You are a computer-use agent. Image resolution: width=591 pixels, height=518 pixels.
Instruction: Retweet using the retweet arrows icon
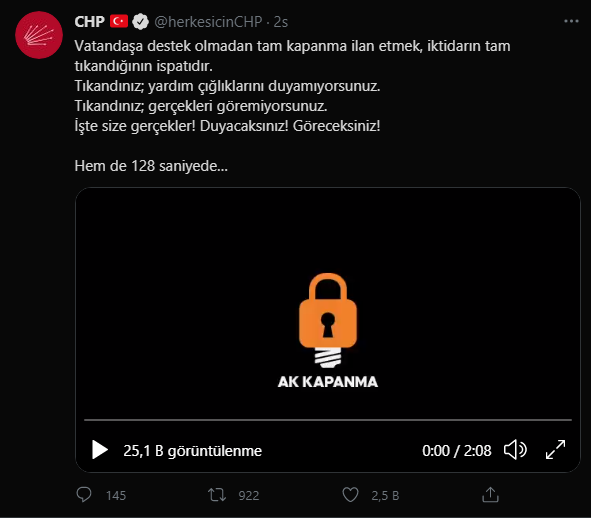click(x=217, y=495)
